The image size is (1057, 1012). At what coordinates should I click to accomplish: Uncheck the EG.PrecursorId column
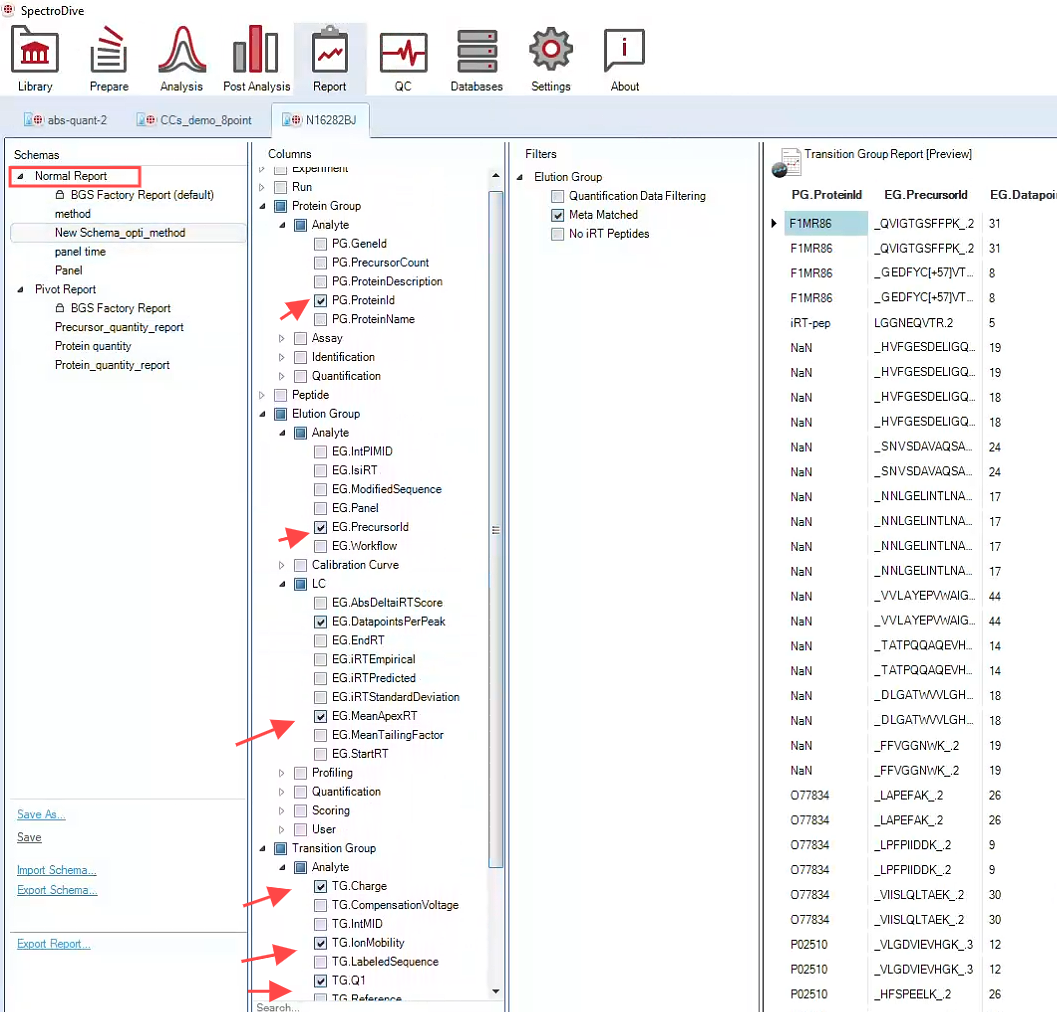tap(321, 527)
